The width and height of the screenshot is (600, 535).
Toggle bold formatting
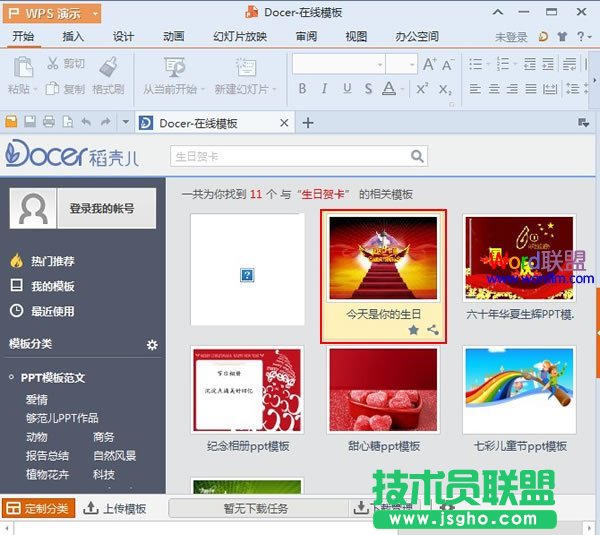pyautogui.click(x=302, y=89)
